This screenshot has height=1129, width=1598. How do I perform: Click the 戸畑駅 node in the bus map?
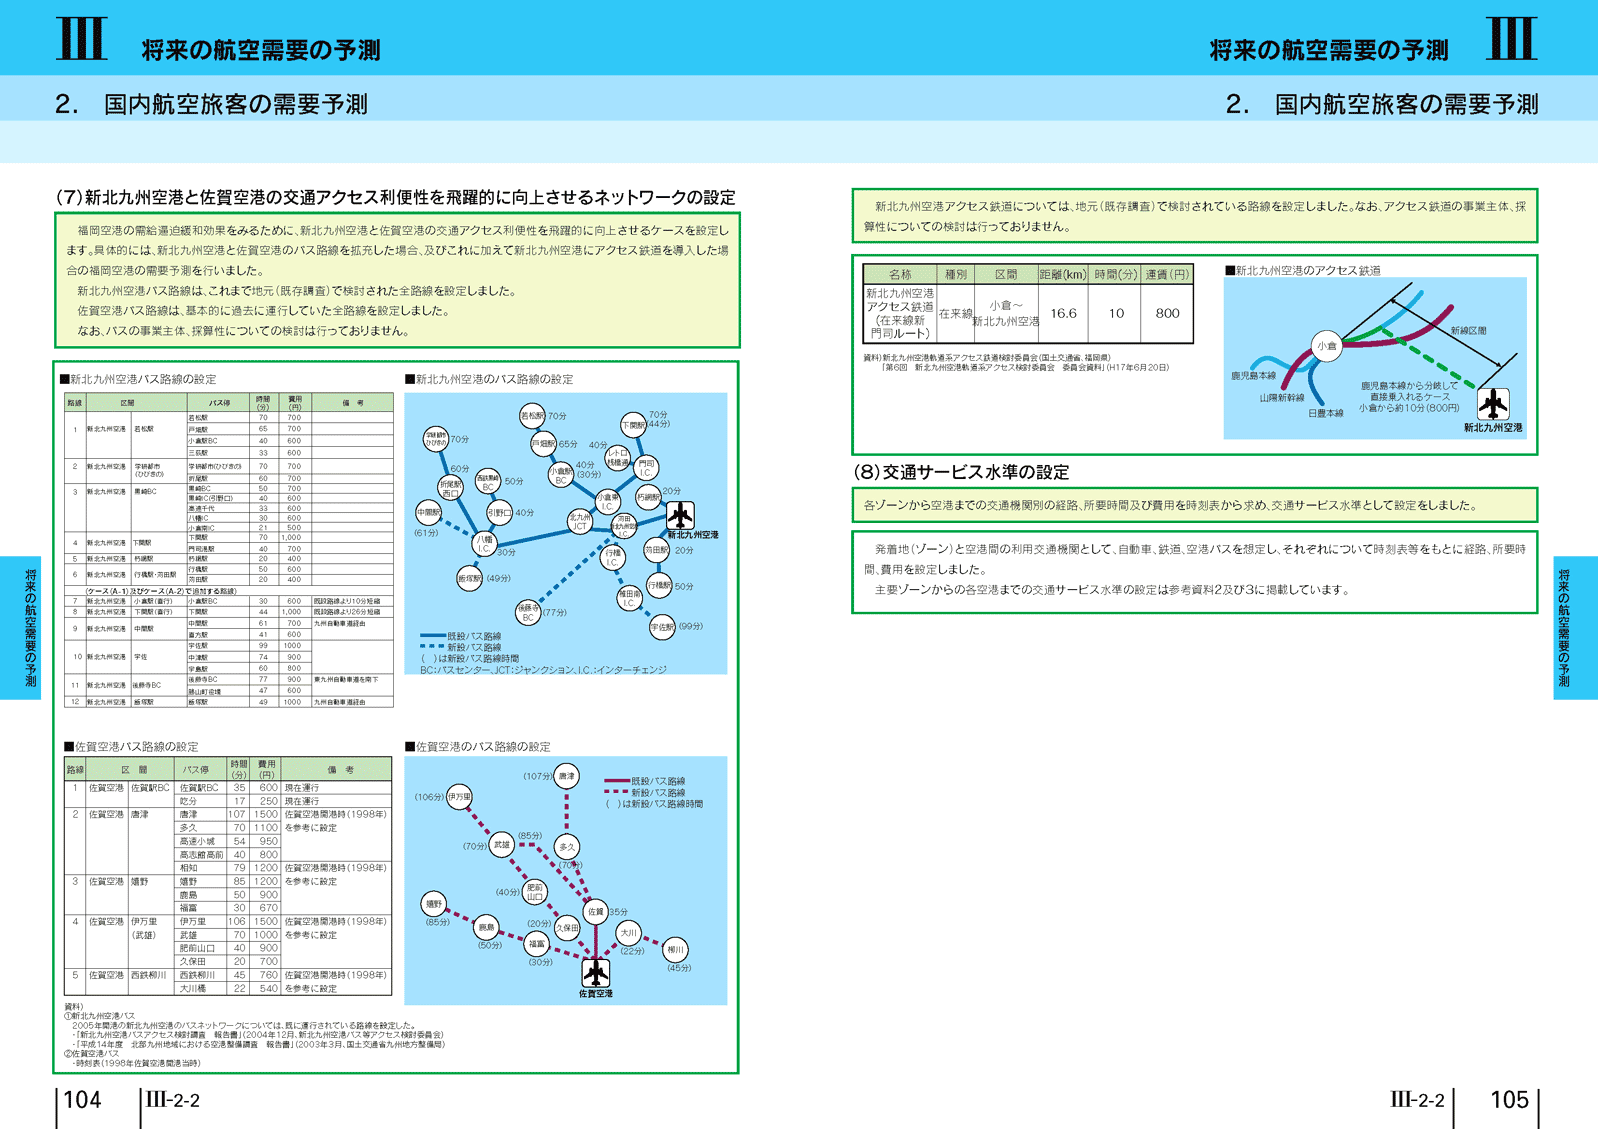(543, 444)
